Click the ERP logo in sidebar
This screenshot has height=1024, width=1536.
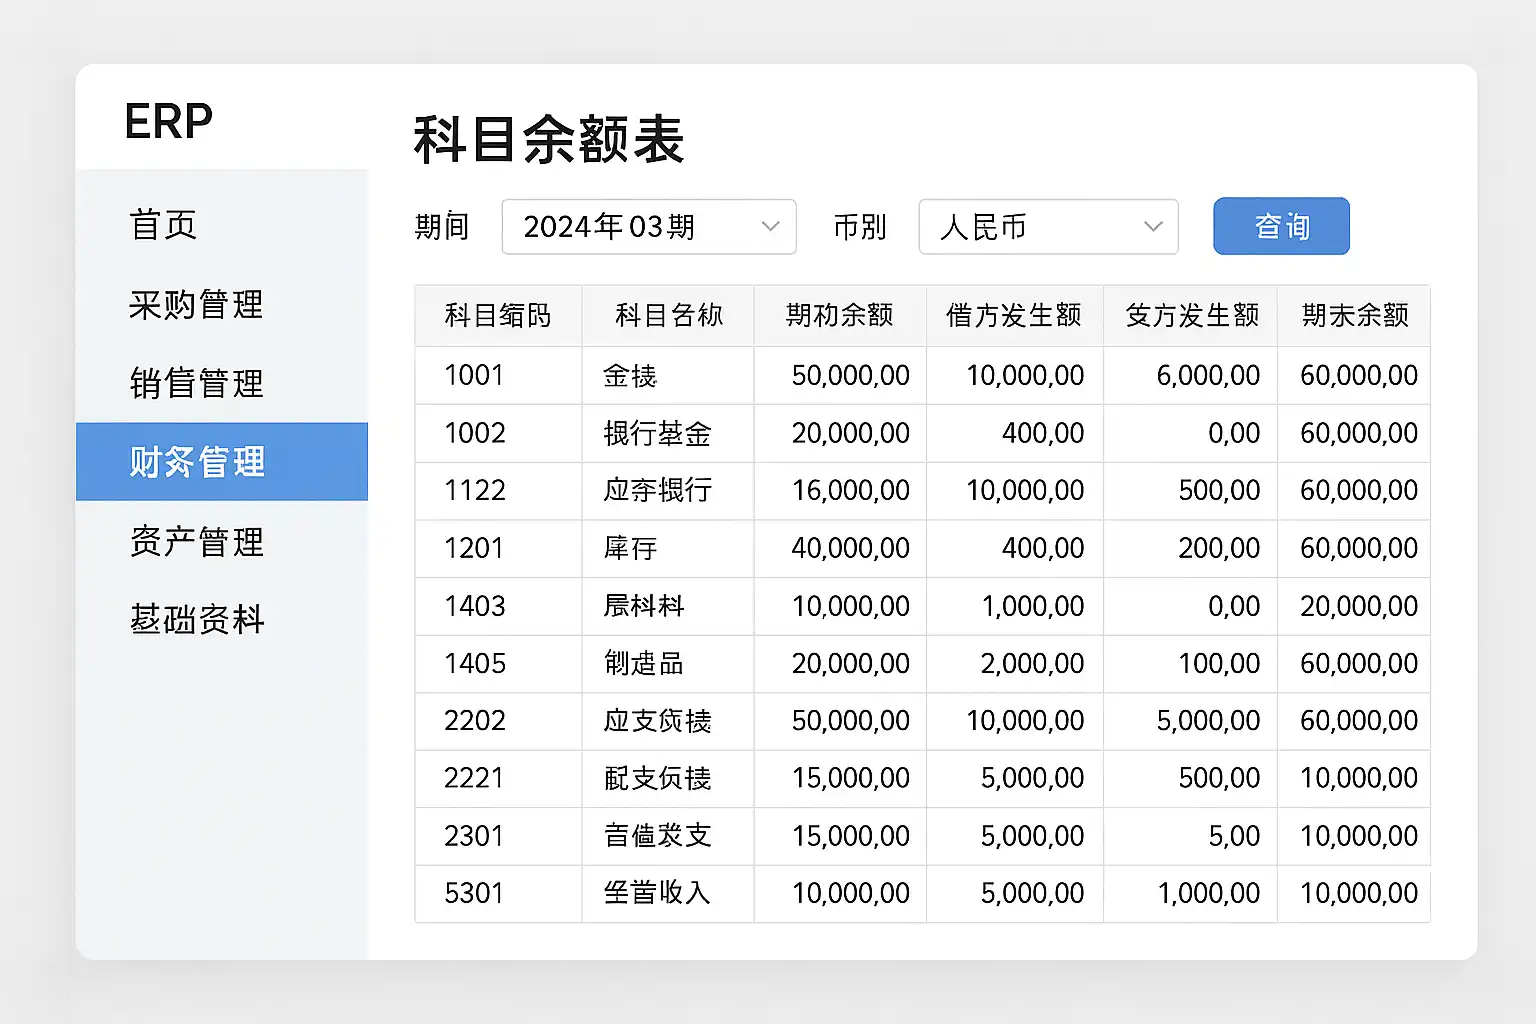[x=168, y=122]
